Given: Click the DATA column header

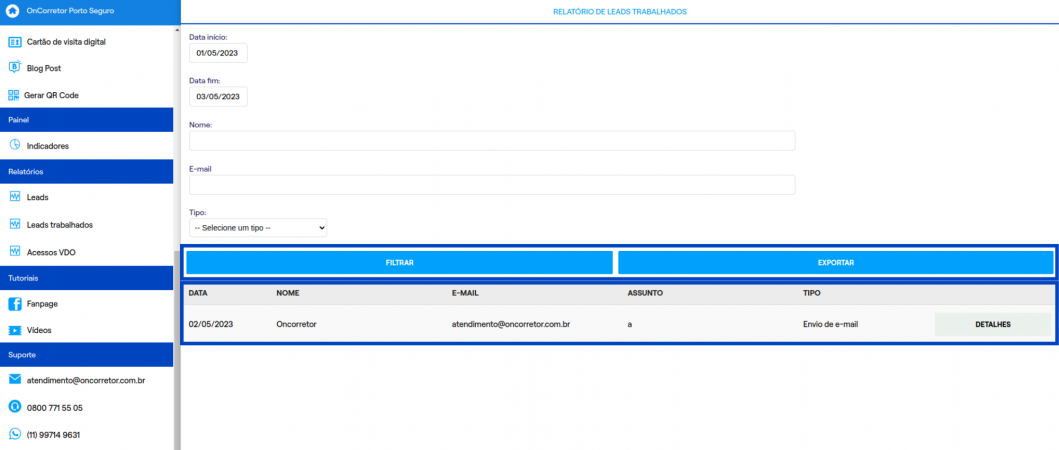Looking at the screenshot, I should coord(198,294).
